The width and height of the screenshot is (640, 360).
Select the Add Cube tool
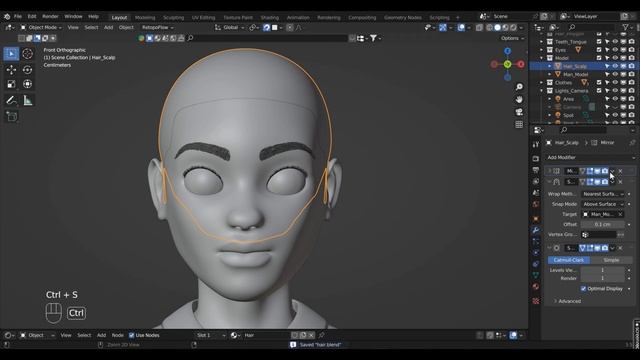pos(11,117)
